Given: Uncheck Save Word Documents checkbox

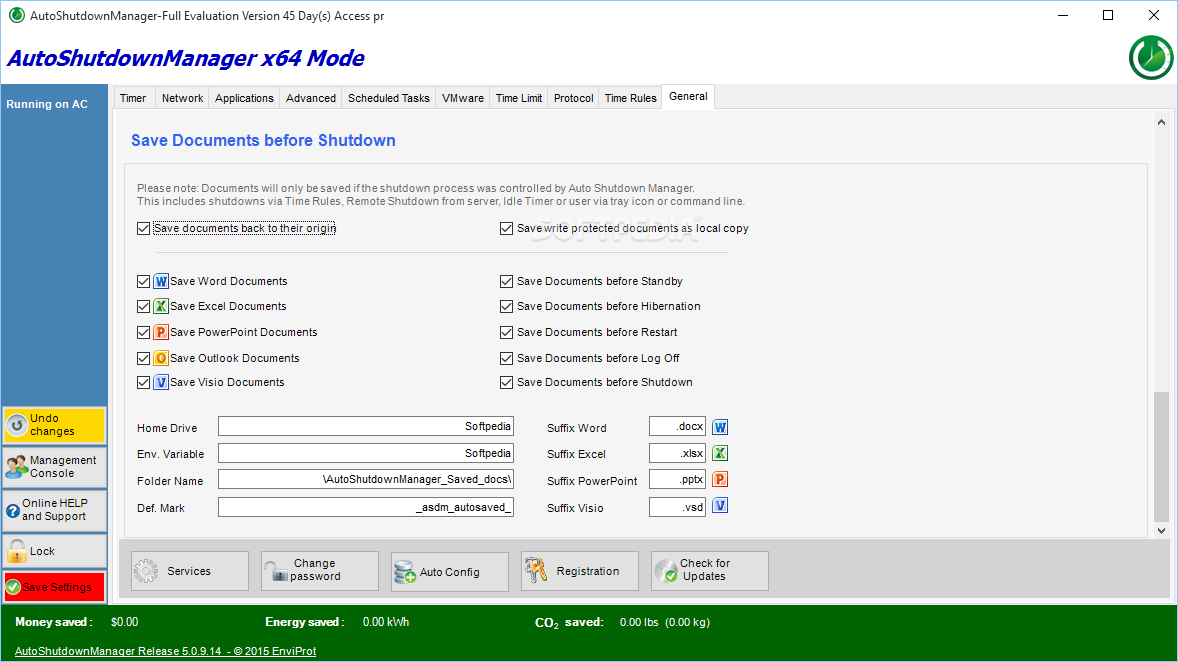Looking at the screenshot, I should coord(143,282).
